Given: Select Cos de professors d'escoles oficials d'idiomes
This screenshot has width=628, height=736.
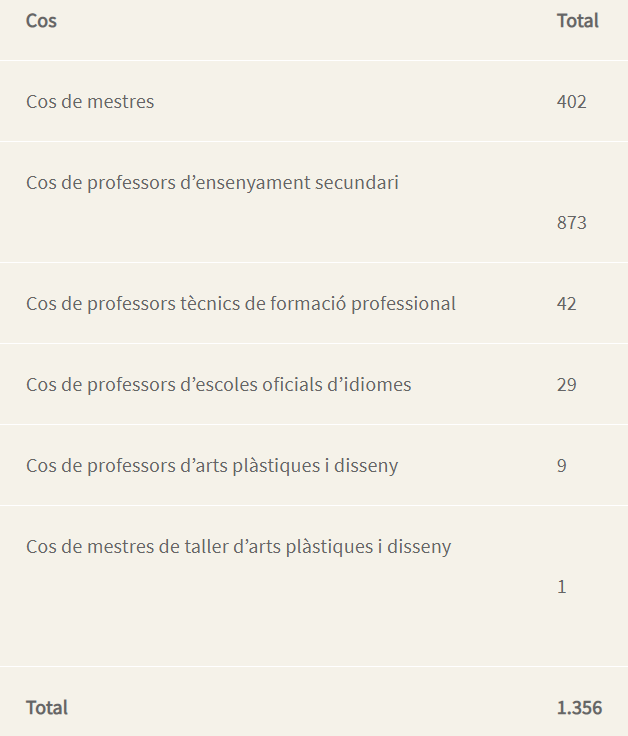Looking at the screenshot, I should point(219,384).
